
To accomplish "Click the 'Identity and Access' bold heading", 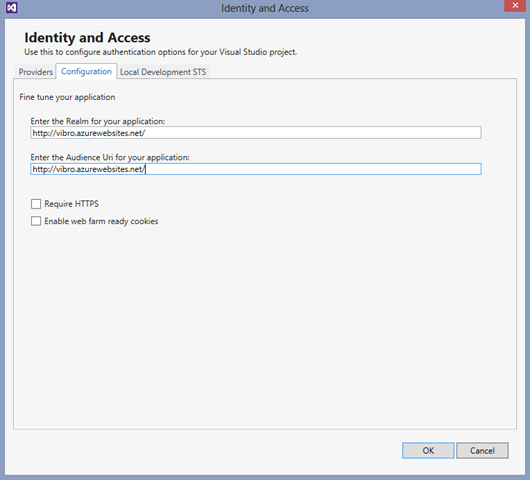I will click(x=87, y=38).
